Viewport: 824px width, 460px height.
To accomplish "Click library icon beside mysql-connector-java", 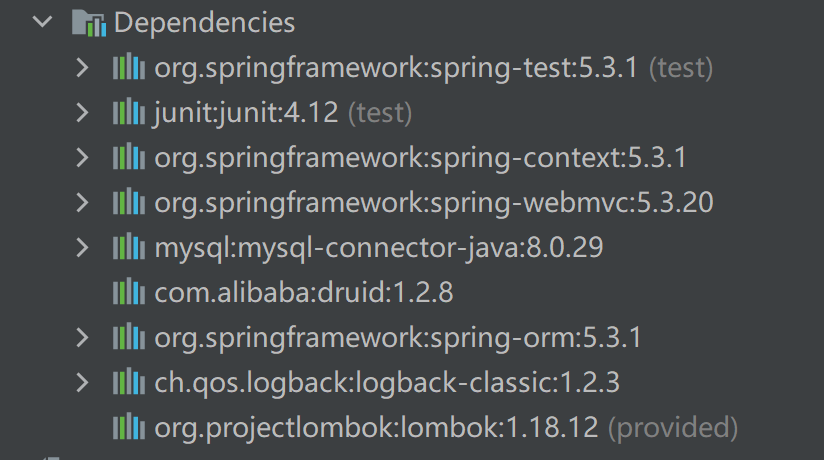I will pyautogui.click(x=129, y=247).
